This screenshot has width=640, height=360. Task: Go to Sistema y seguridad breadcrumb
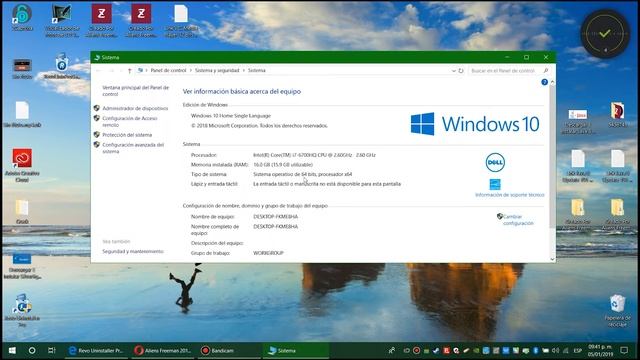click(x=217, y=71)
